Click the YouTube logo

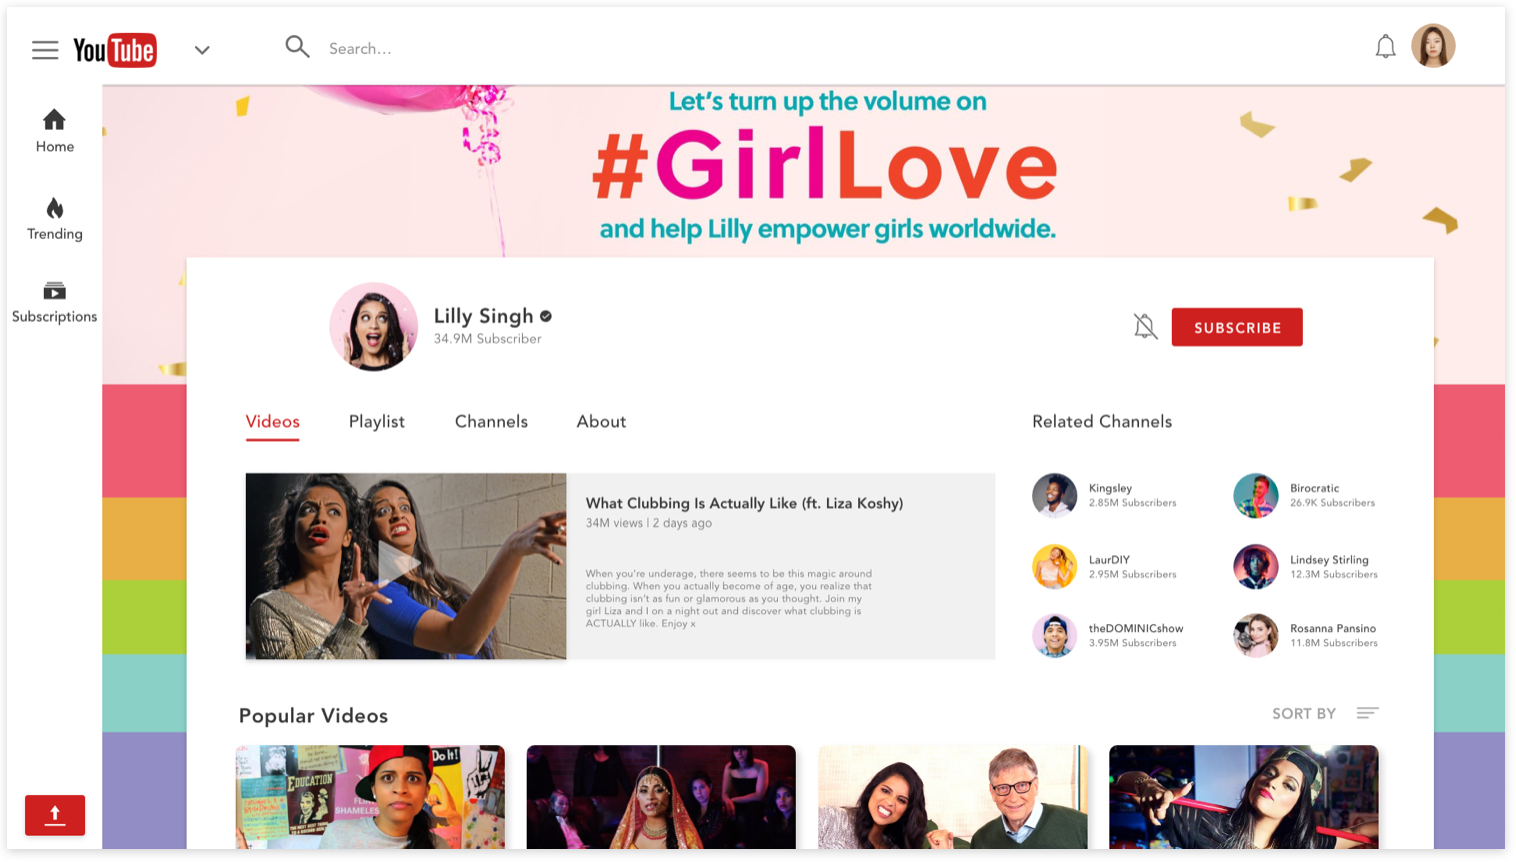pos(115,50)
